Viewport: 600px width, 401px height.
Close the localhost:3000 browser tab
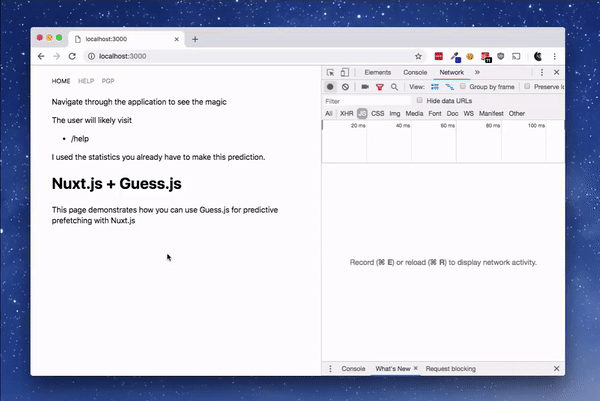point(177,39)
